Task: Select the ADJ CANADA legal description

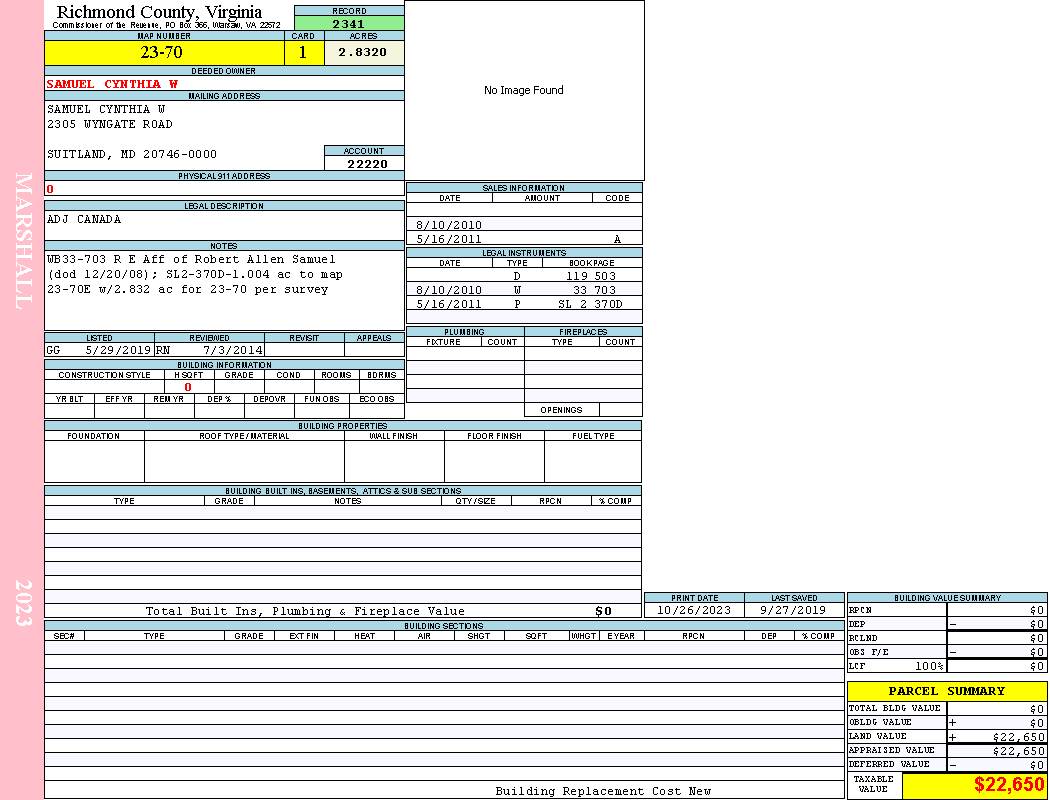Action: click(84, 219)
